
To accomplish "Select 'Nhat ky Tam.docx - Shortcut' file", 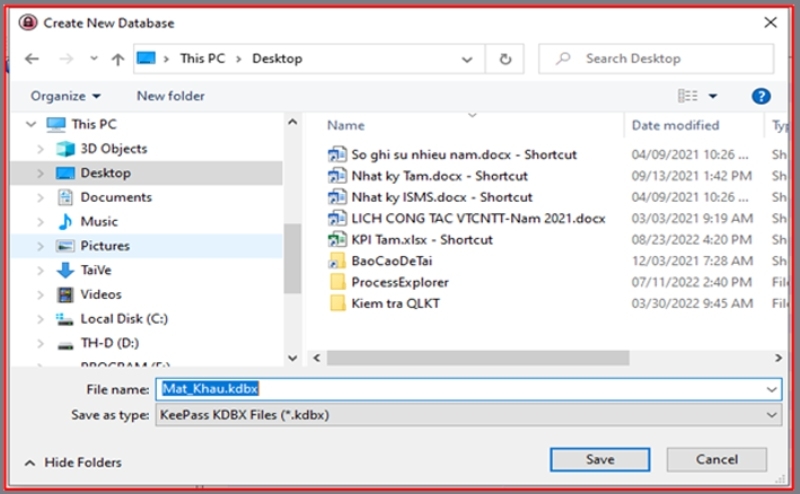I will point(439,176).
